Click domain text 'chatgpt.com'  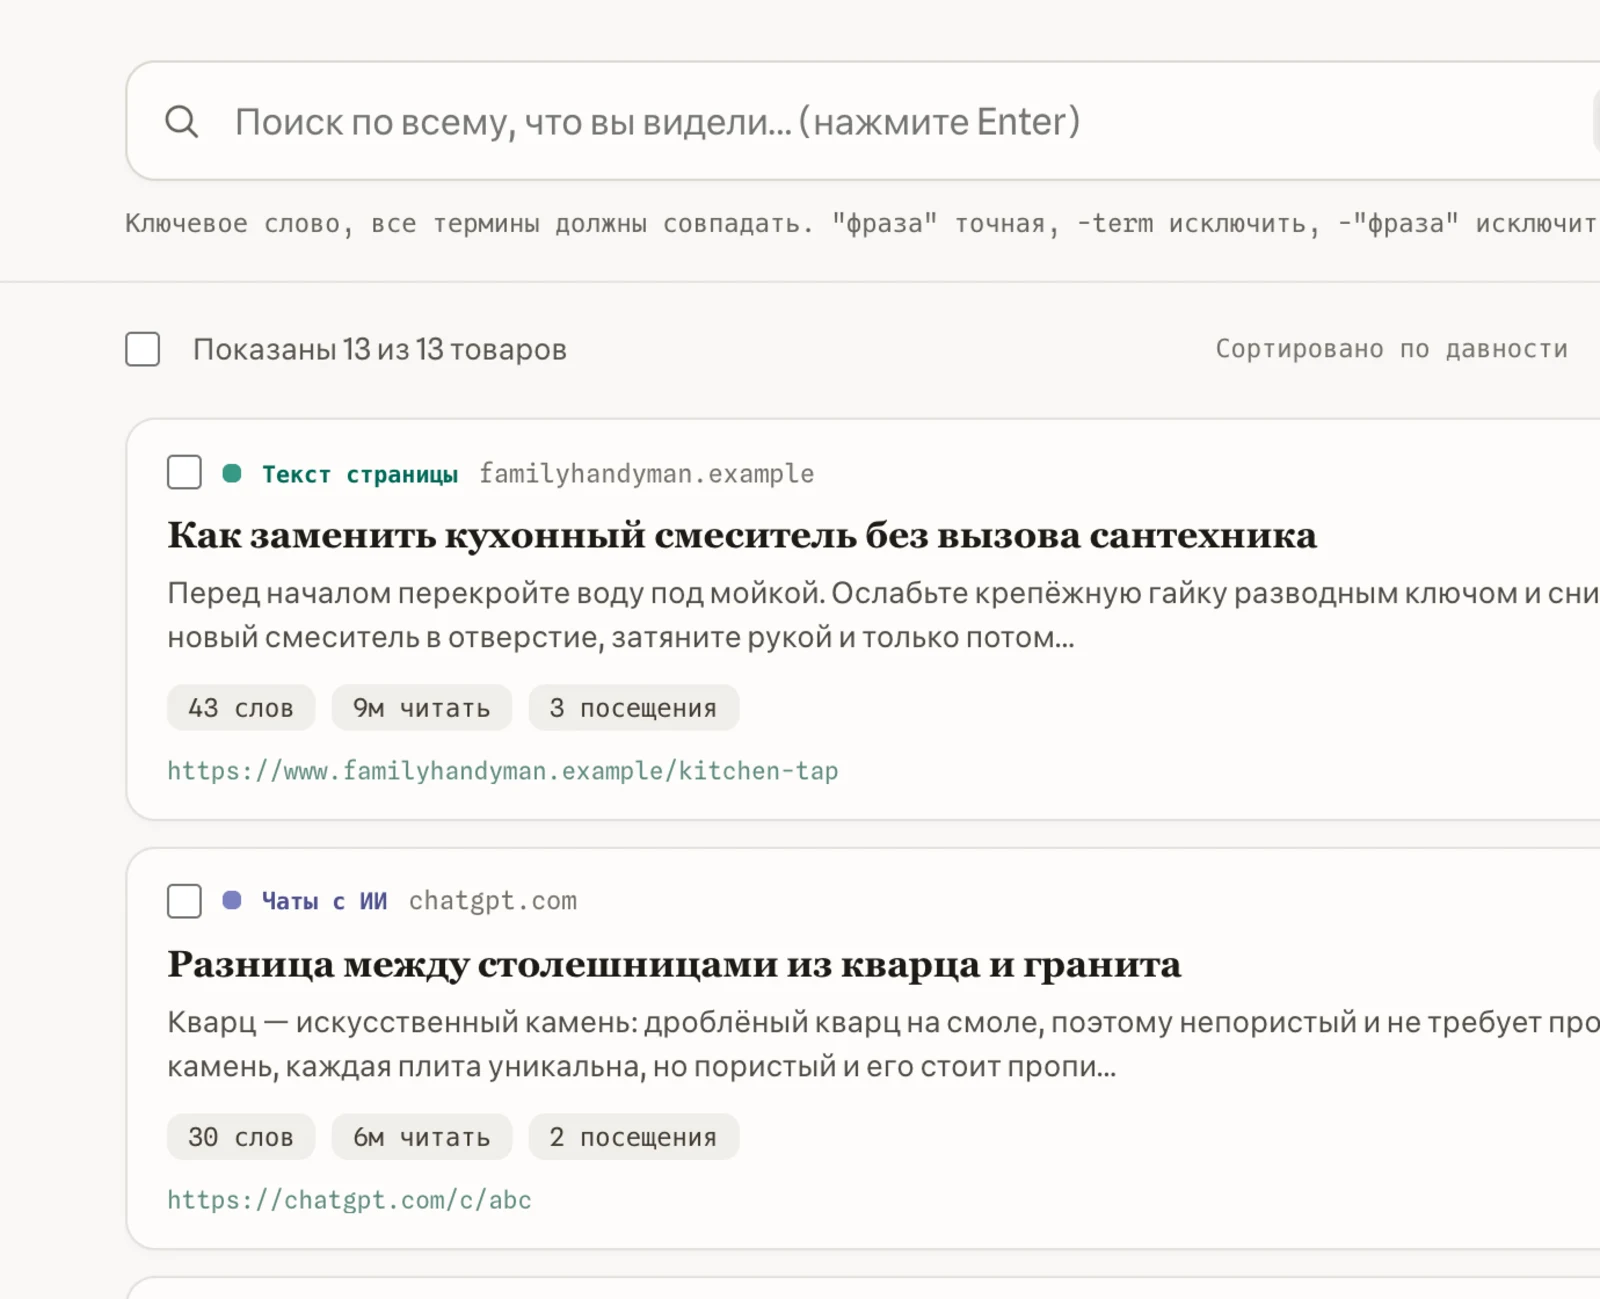(x=493, y=901)
